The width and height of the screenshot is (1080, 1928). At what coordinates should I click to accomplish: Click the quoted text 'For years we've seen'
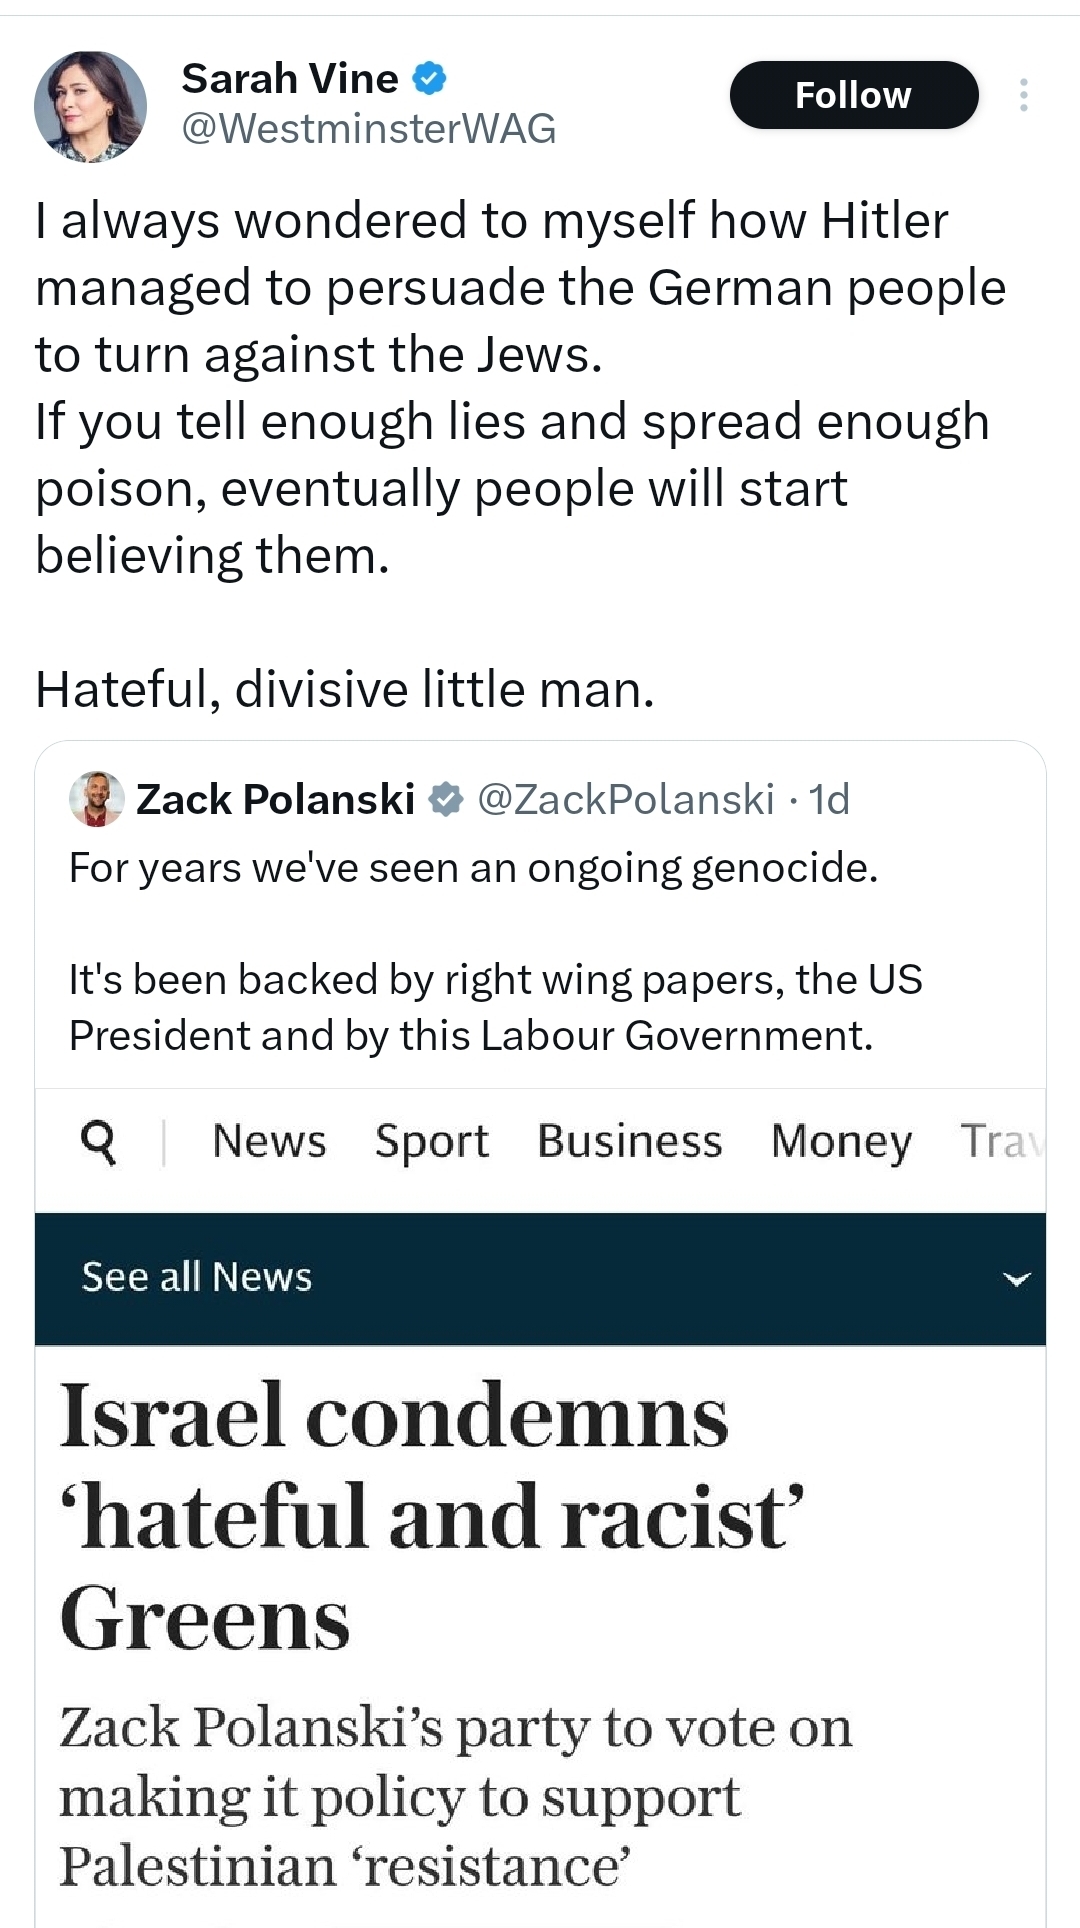[473, 868]
